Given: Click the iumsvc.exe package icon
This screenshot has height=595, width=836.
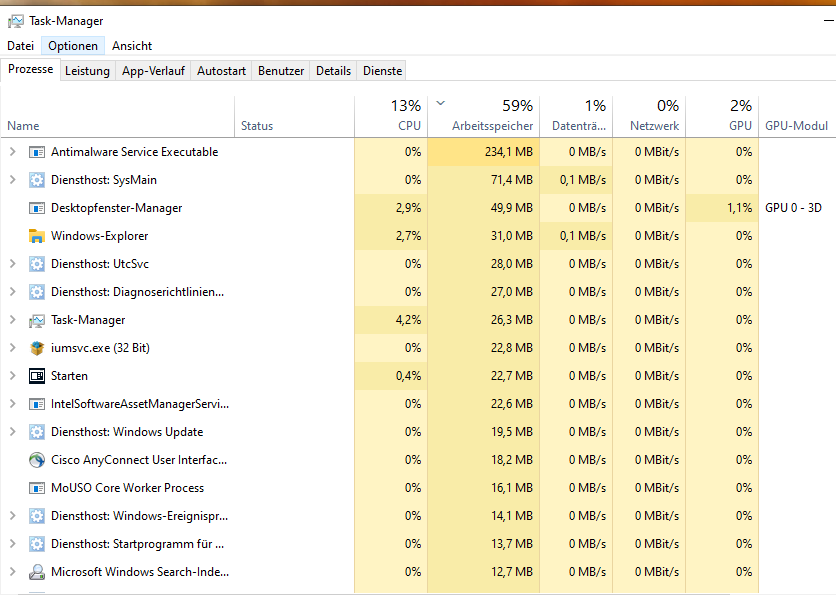Looking at the screenshot, I should [37, 348].
